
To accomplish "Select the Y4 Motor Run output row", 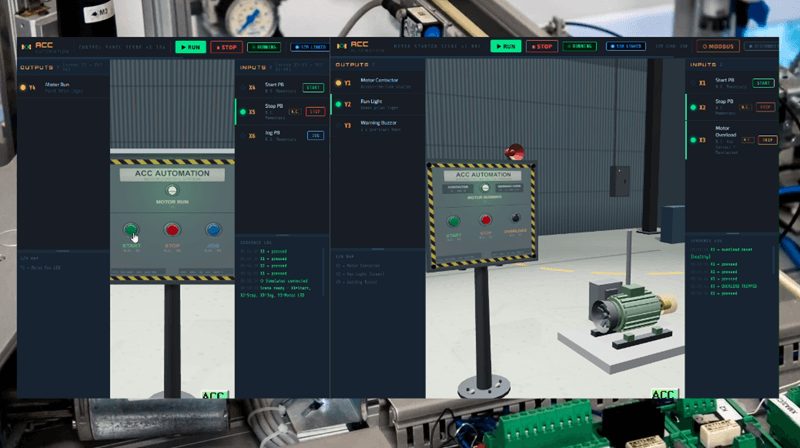I will pos(63,87).
